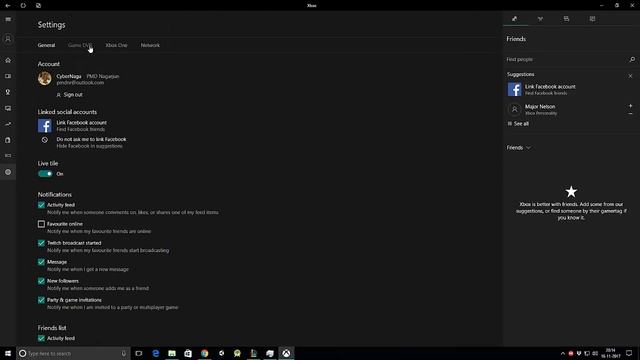Viewport: 640px width, 360px height.
Task: Click See all under Suggestions
Action: (518, 124)
